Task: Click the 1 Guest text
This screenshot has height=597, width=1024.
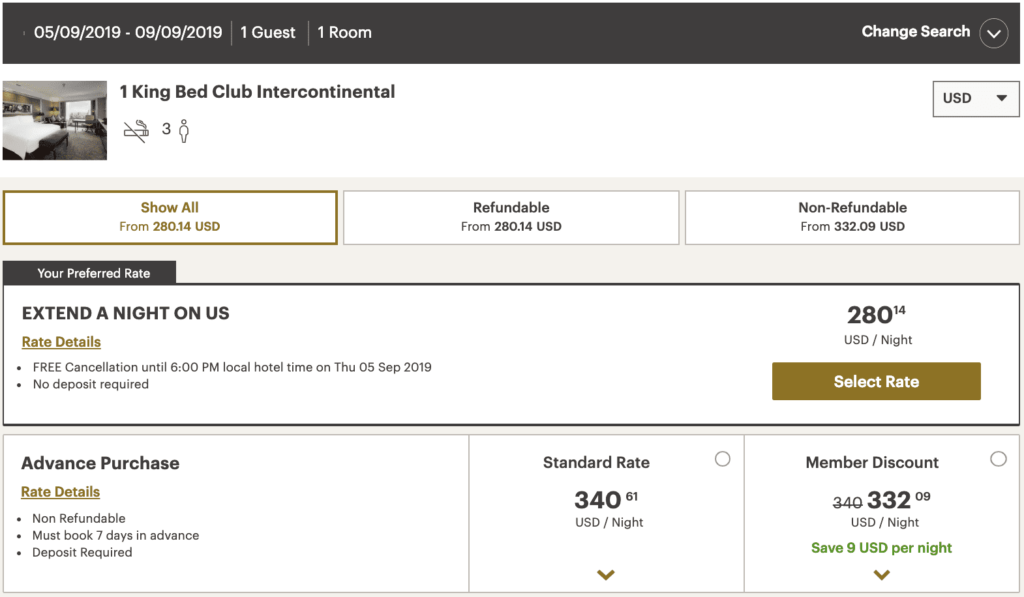Action: [268, 33]
